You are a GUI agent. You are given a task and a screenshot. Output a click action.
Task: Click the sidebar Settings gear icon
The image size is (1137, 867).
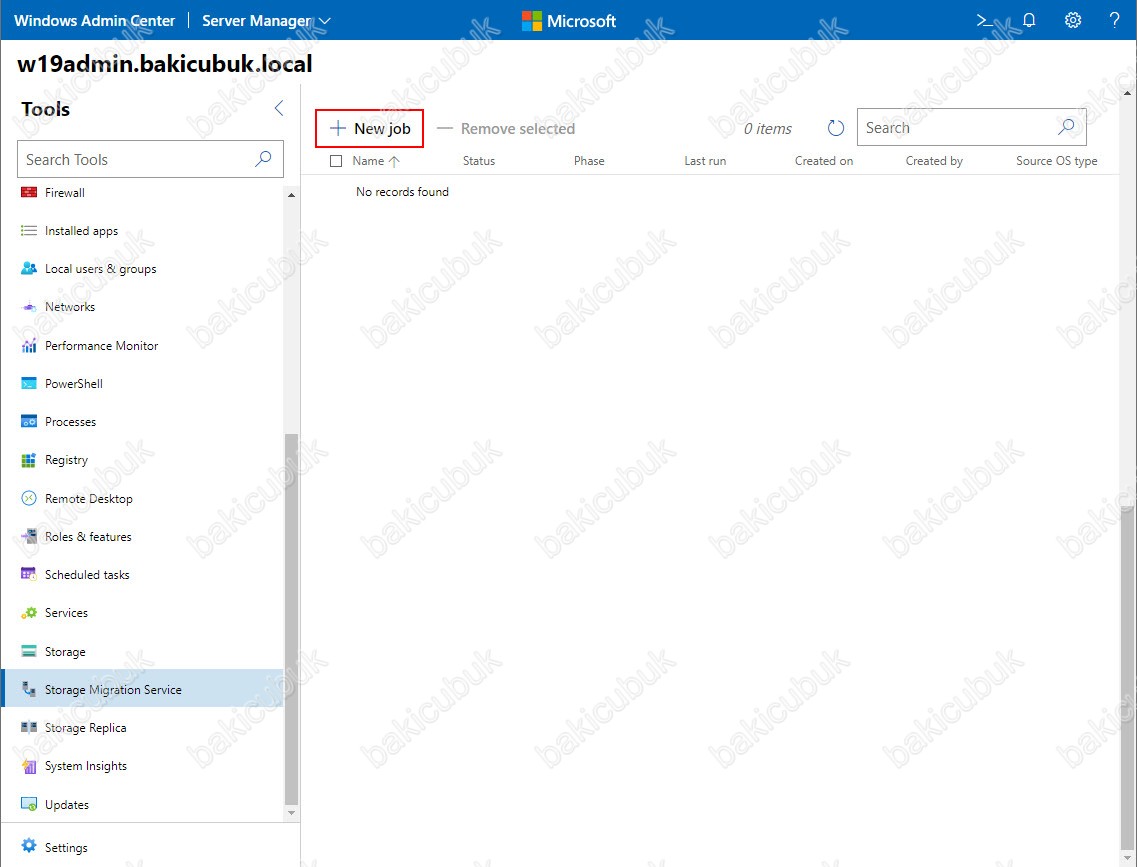pos(29,846)
